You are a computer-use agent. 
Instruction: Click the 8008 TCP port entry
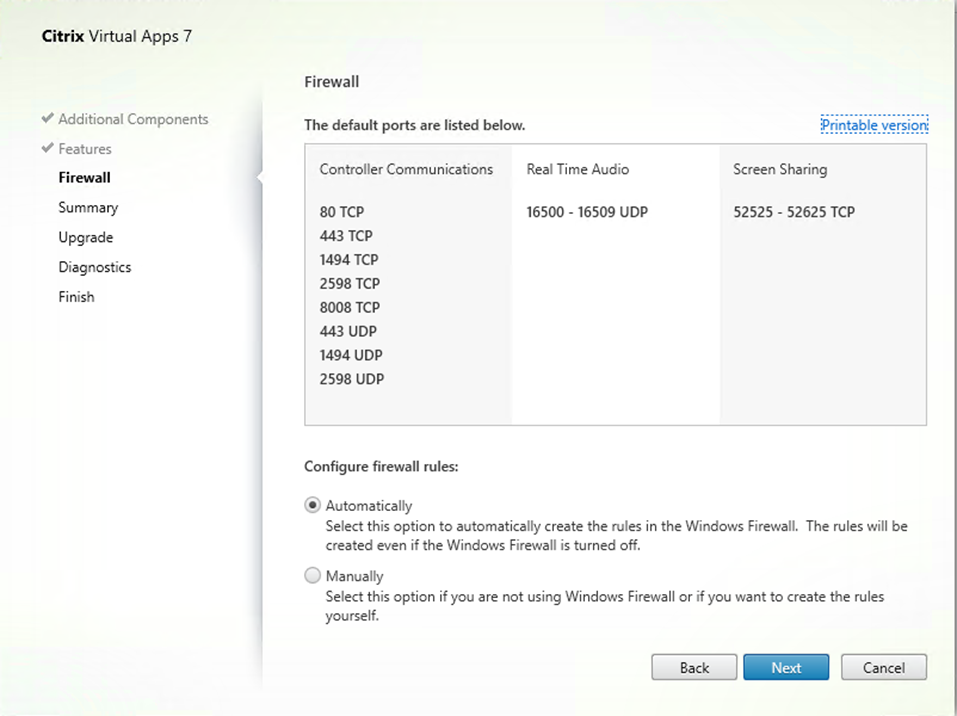pos(350,307)
